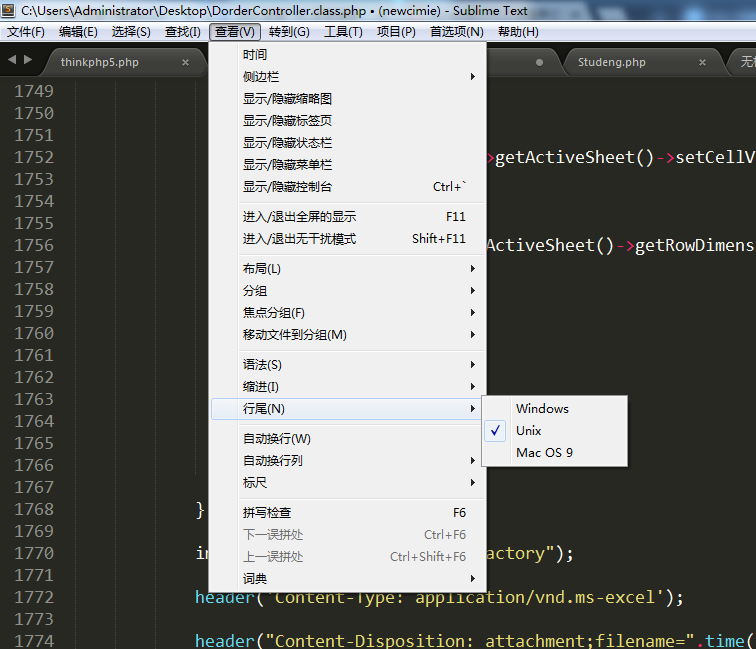
Task: Click the Sublime Text icon in title bar
Action: (10, 9)
